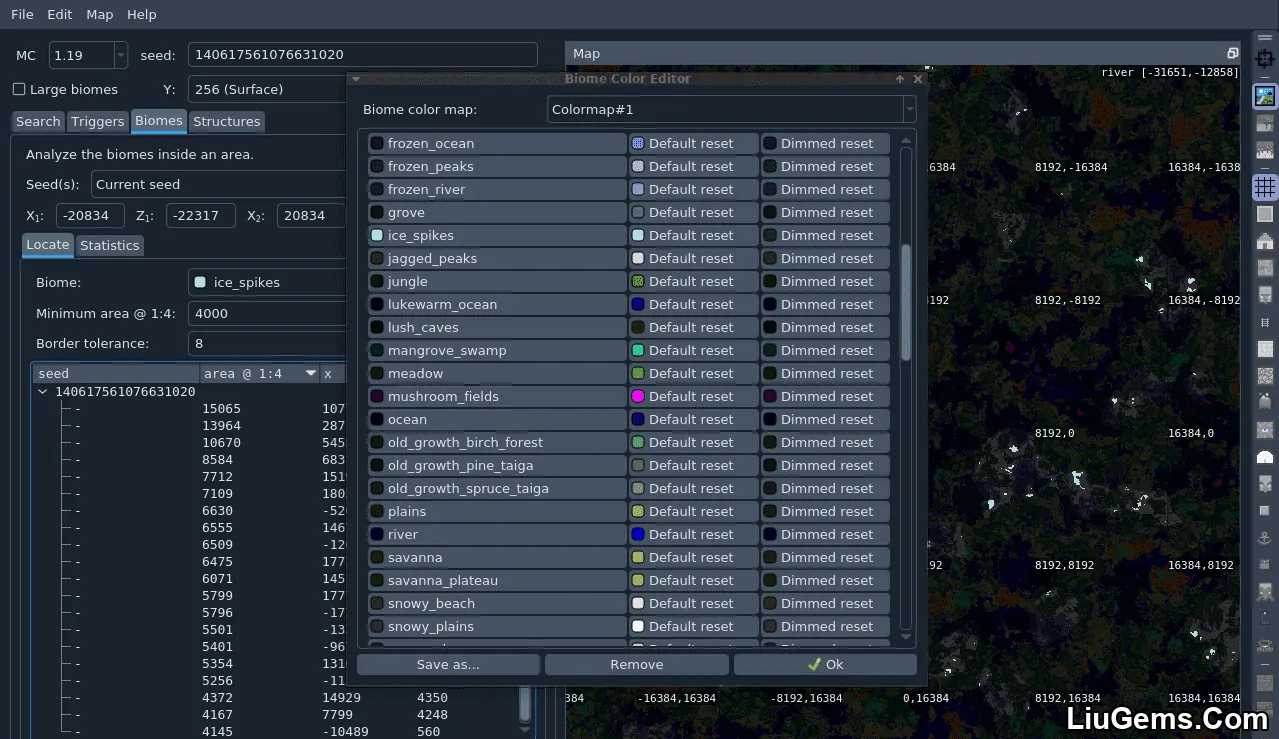Click the Border tolerance field showing 8

(x=266, y=343)
